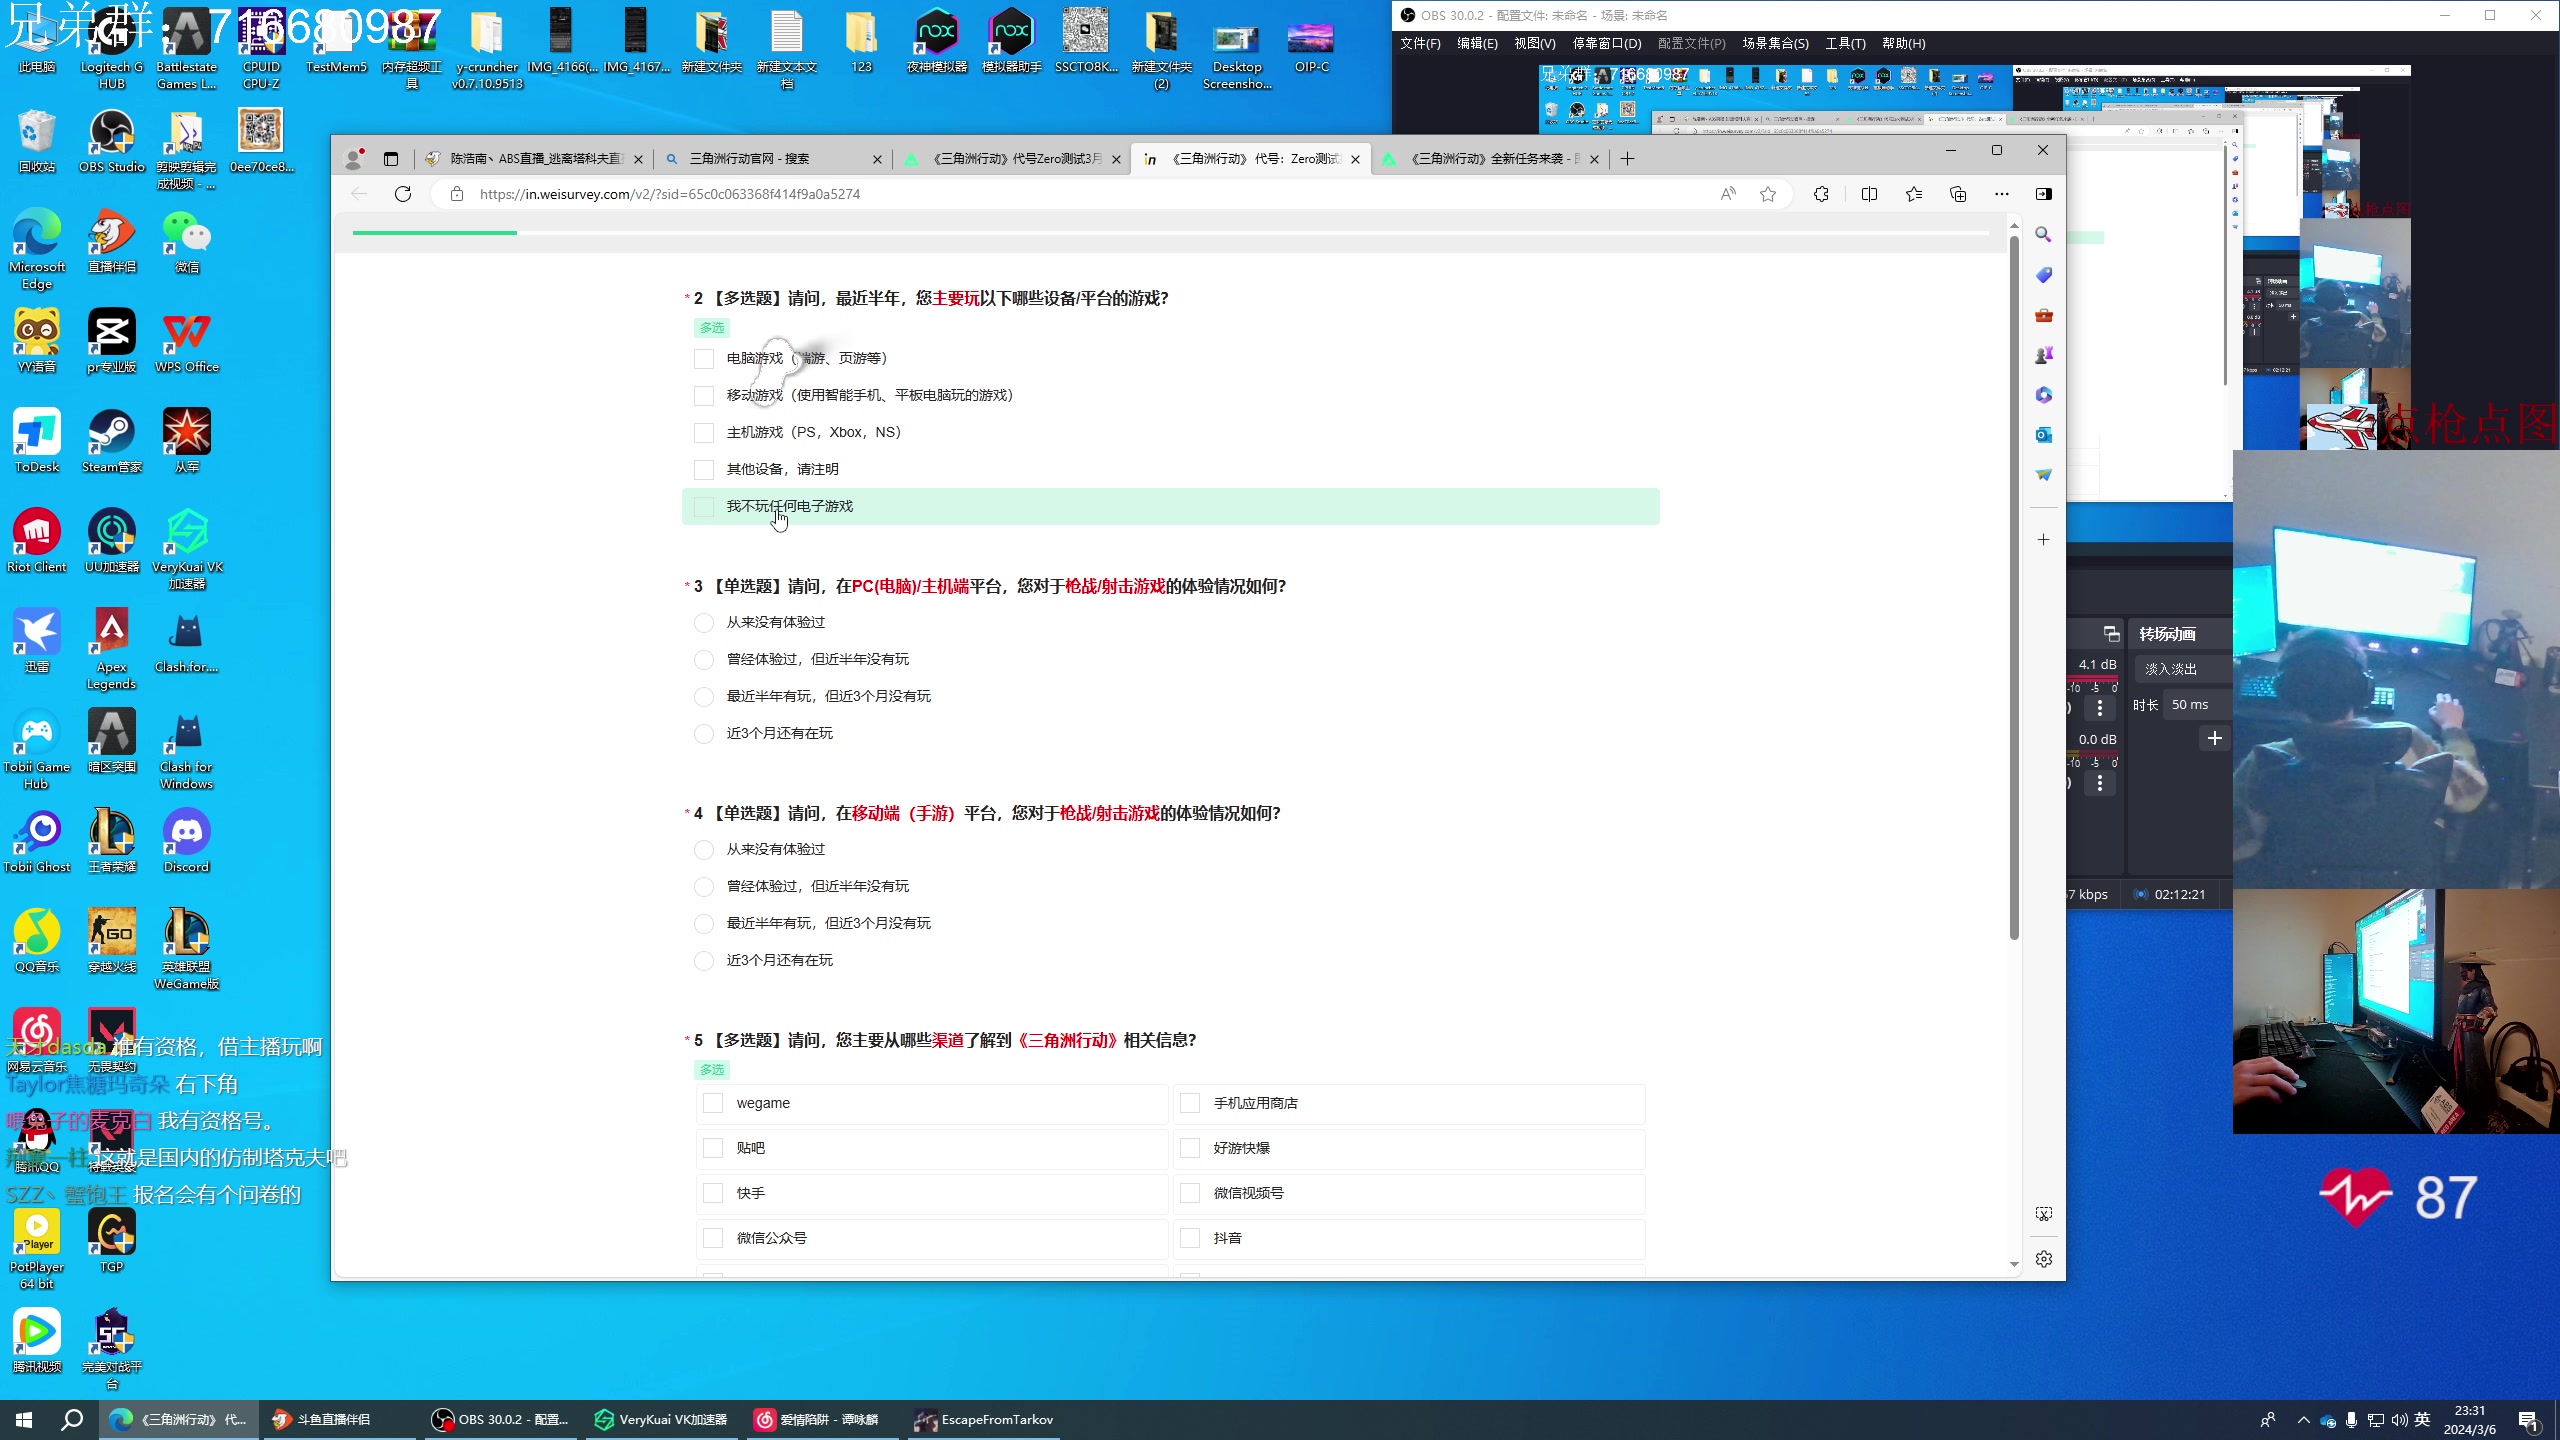Open OBS 编辑(E) menu
The width and height of the screenshot is (2560, 1440).
coord(1477,43)
